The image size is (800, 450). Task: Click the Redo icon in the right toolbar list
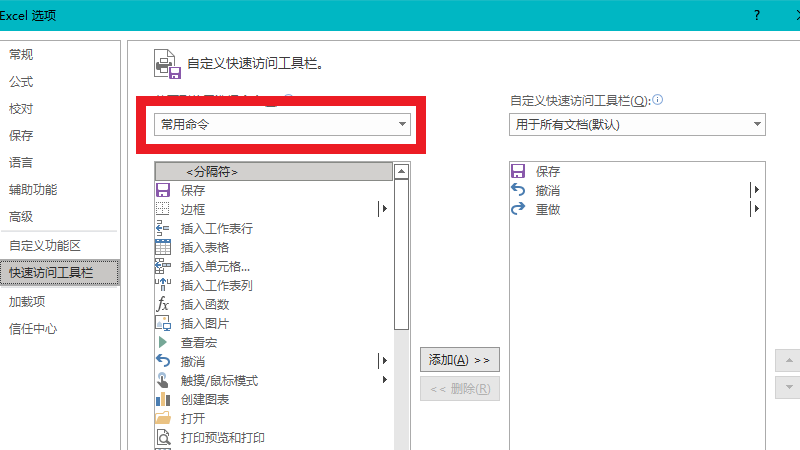coord(518,209)
